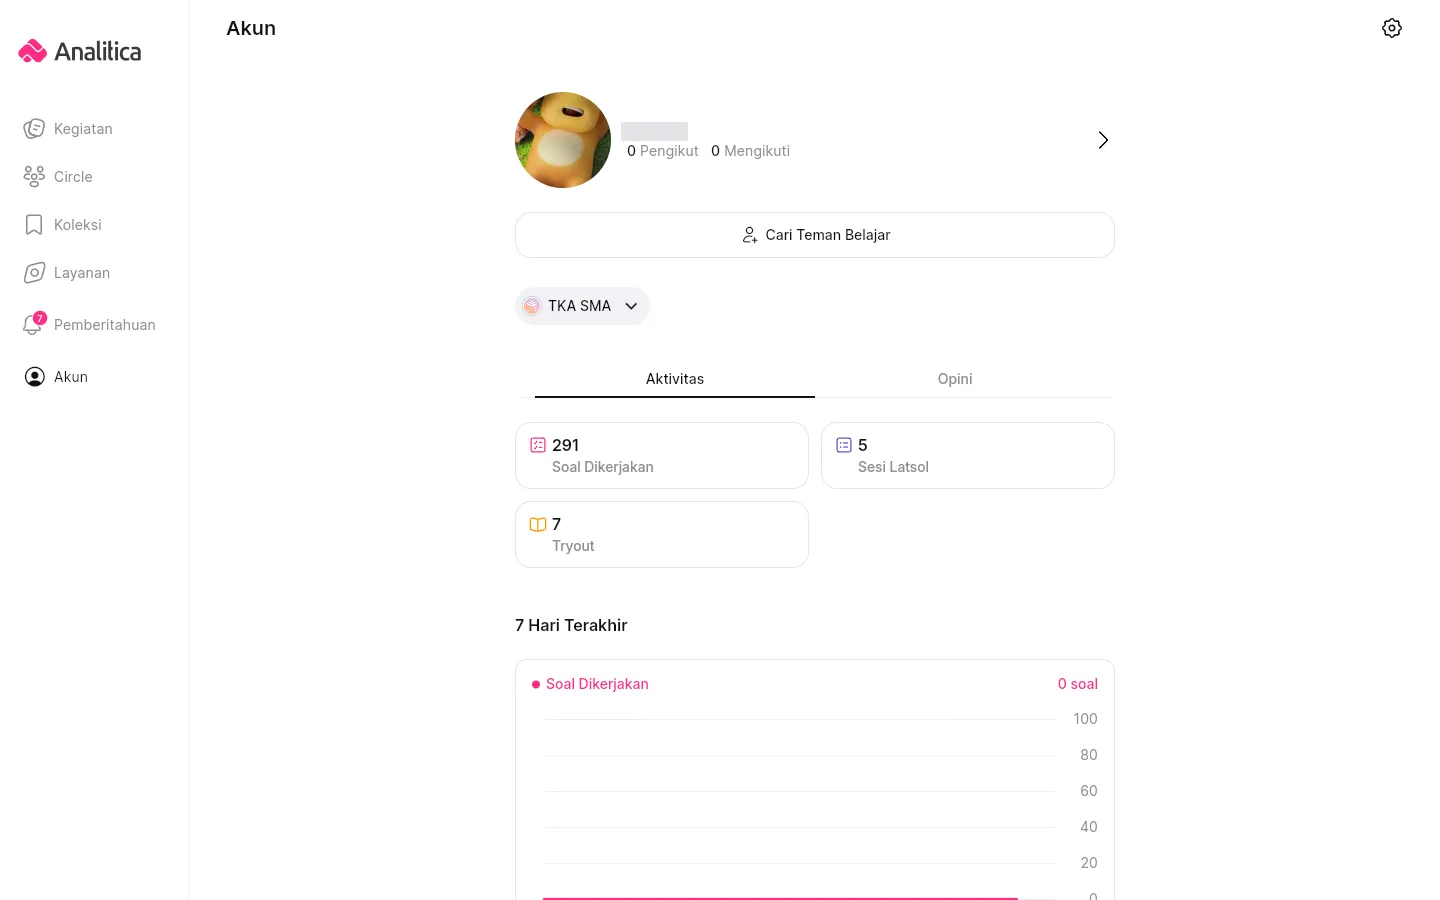Viewport: 1440px width, 900px height.
Task: Select the Akun sidebar item
Action: 71,377
